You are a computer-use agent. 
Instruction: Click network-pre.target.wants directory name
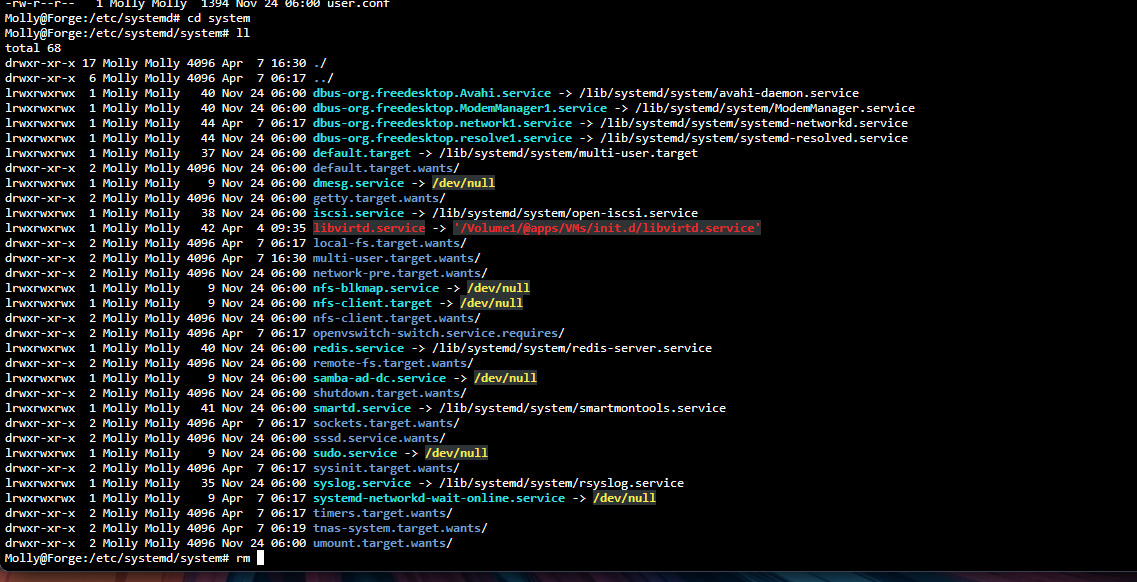pyautogui.click(x=397, y=273)
